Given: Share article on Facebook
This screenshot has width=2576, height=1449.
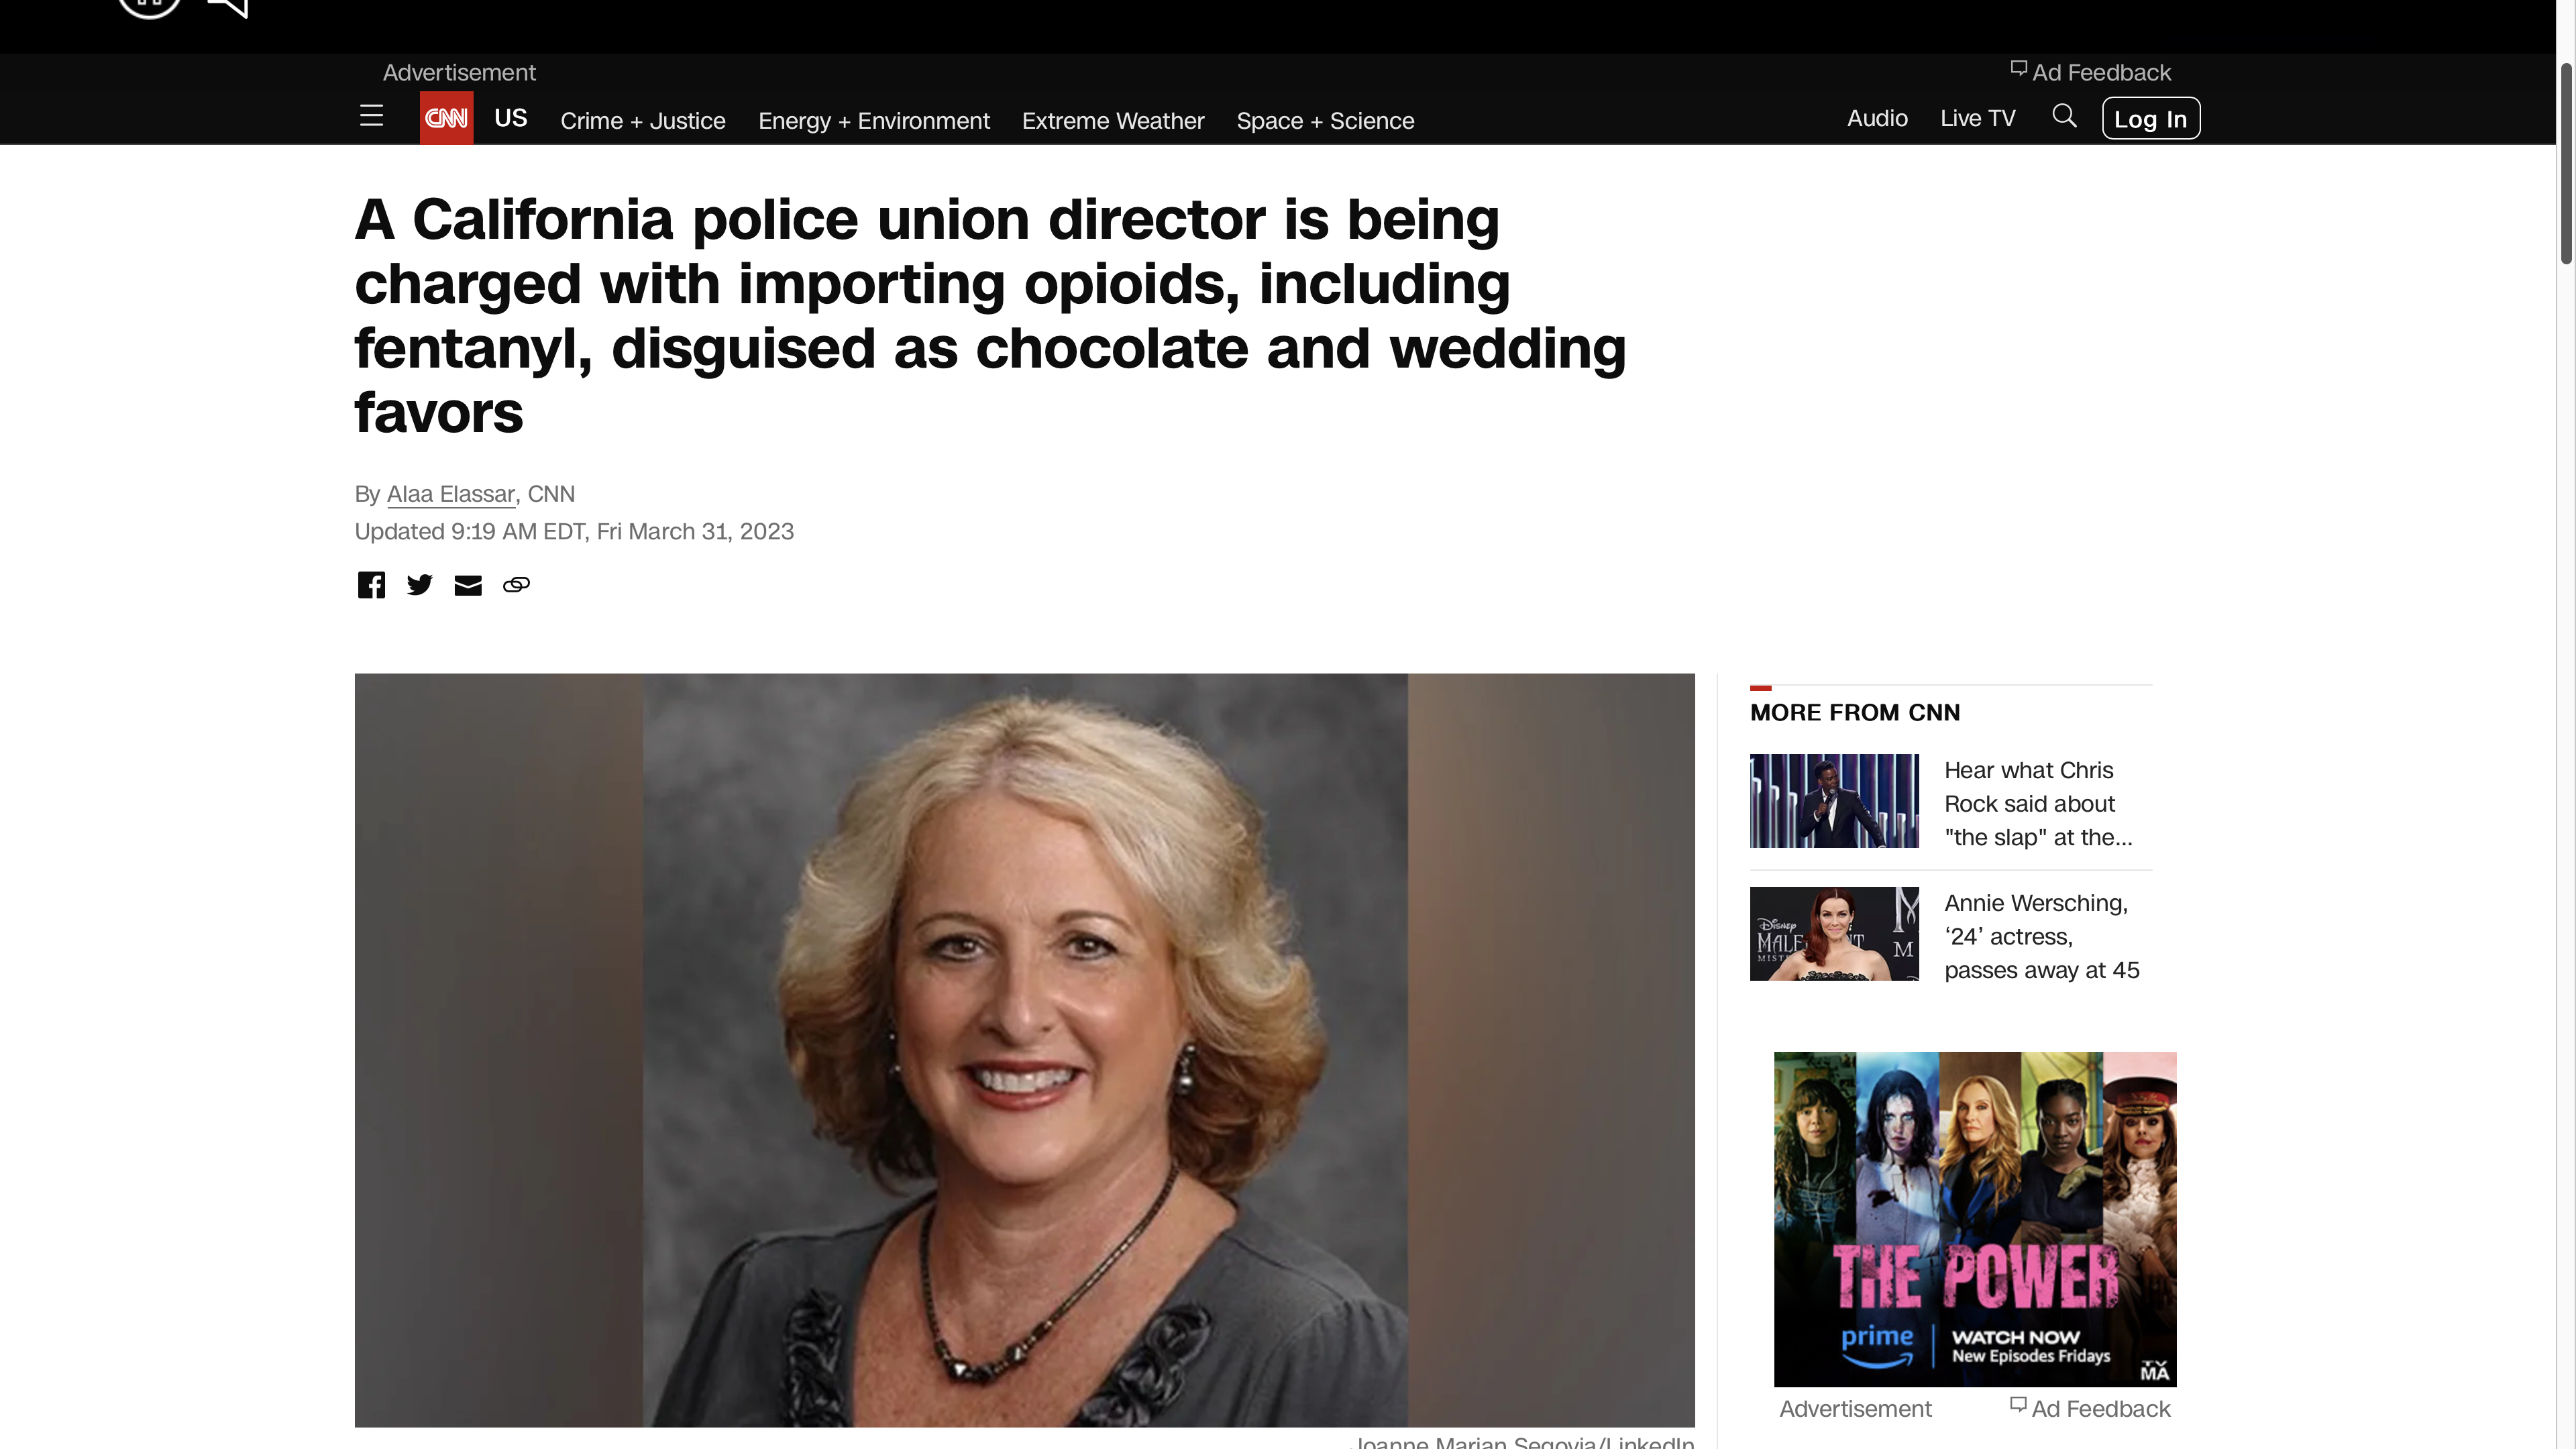Looking at the screenshot, I should (371, 585).
